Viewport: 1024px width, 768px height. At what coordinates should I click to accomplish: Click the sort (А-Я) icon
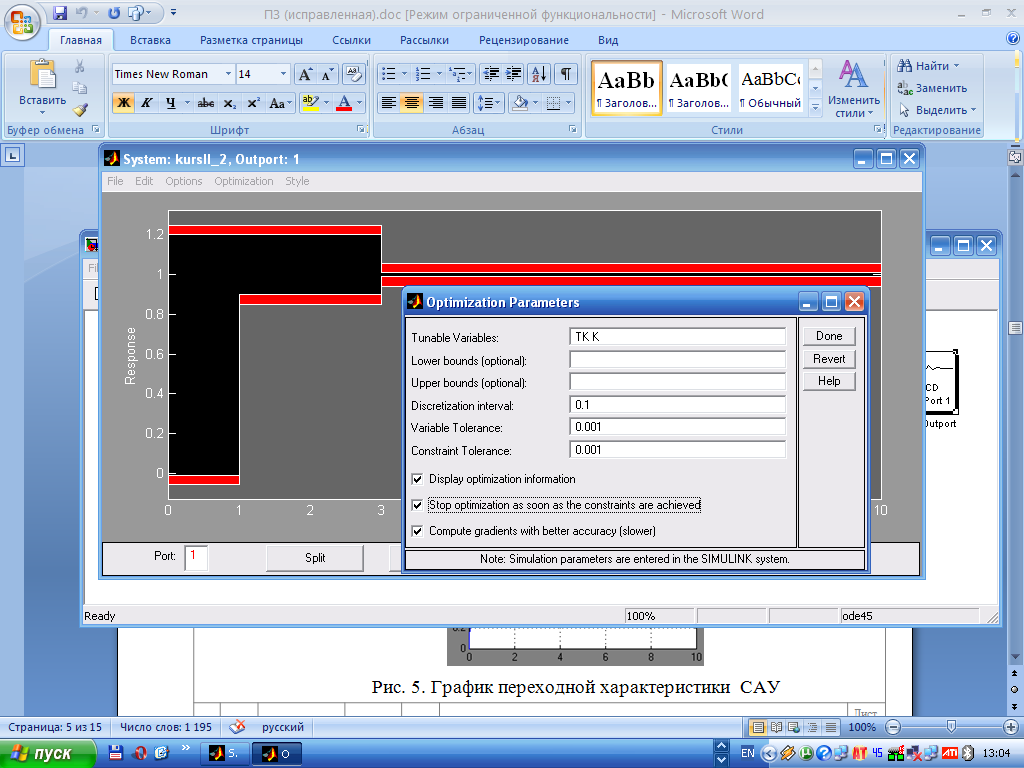pos(539,74)
